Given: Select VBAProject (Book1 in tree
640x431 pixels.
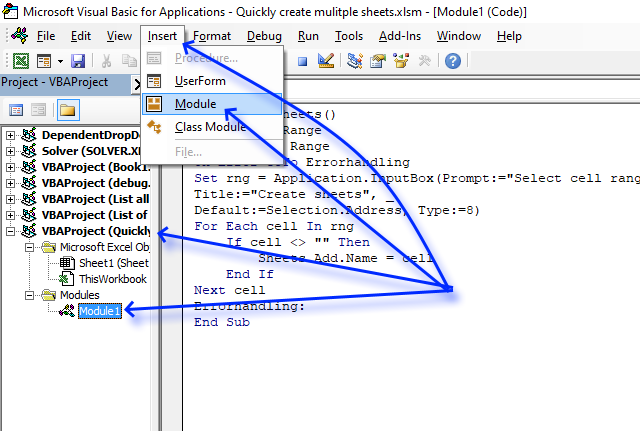Looking at the screenshot, I should point(96,167).
